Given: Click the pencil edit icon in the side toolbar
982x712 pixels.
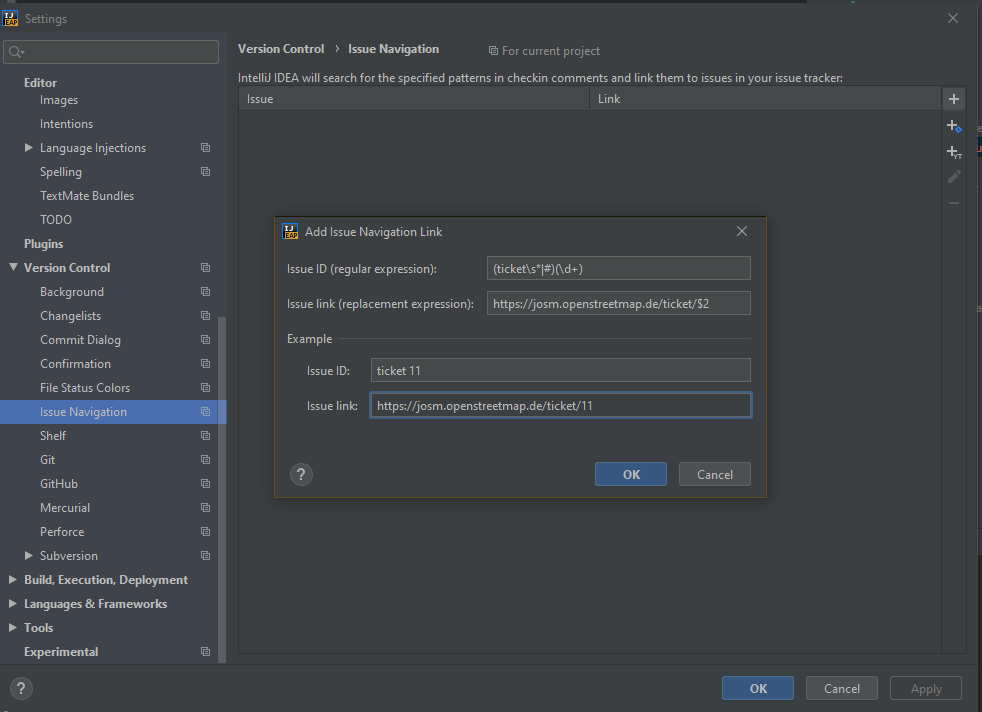Looking at the screenshot, I should pos(954,177).
